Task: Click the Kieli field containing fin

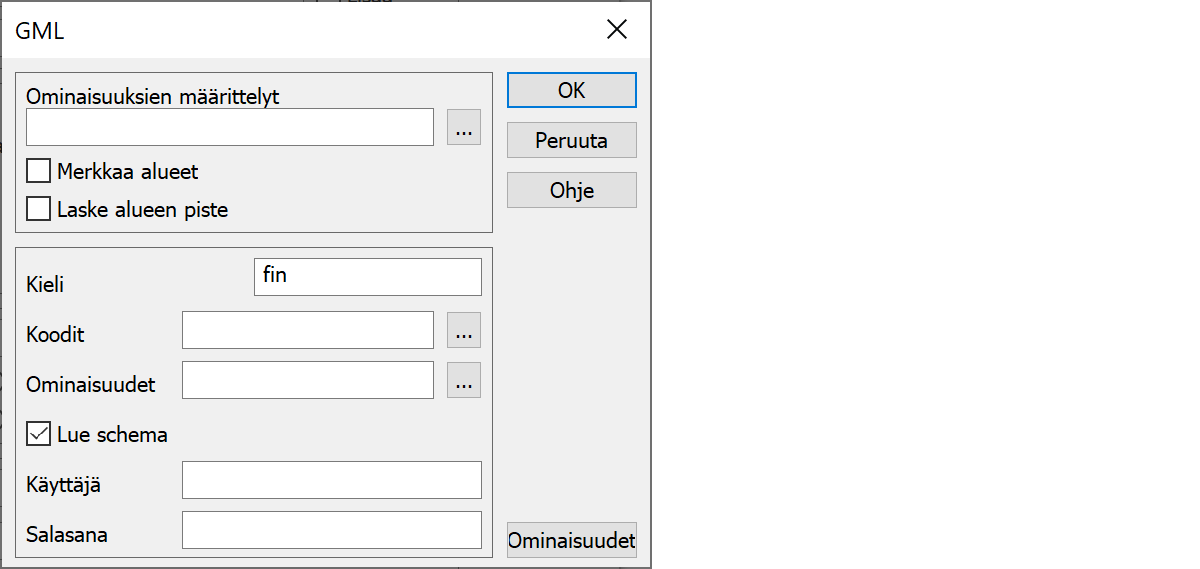Action: click(367, 277)
